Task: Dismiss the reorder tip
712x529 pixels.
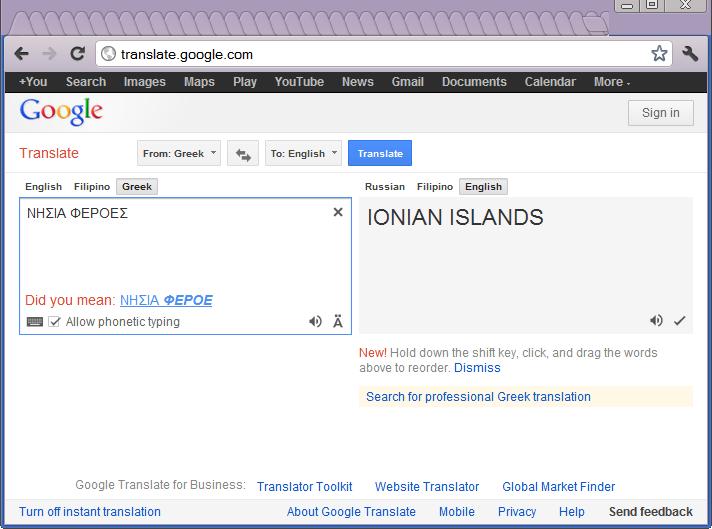Action: 477,368
